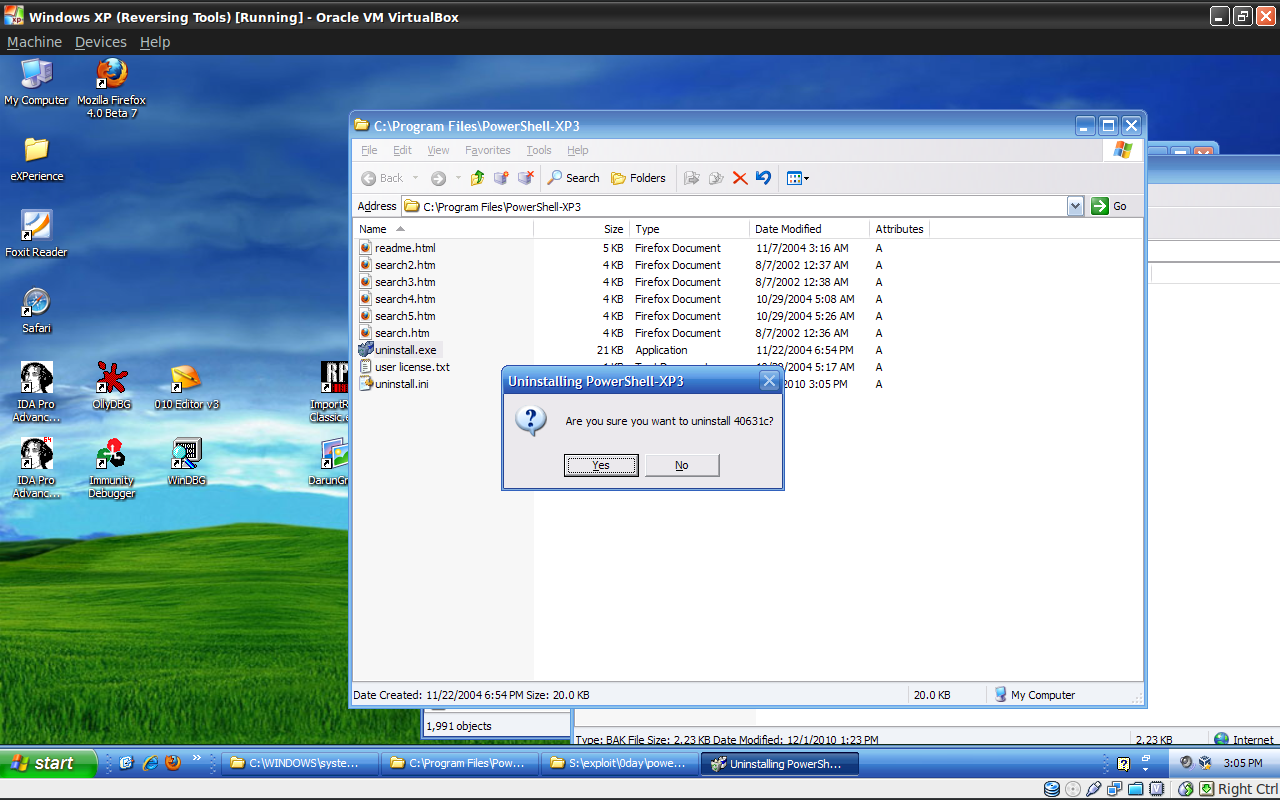Open the File menu in Explorer
This screenshot has height=800, width=1280.
pos(369,150)
